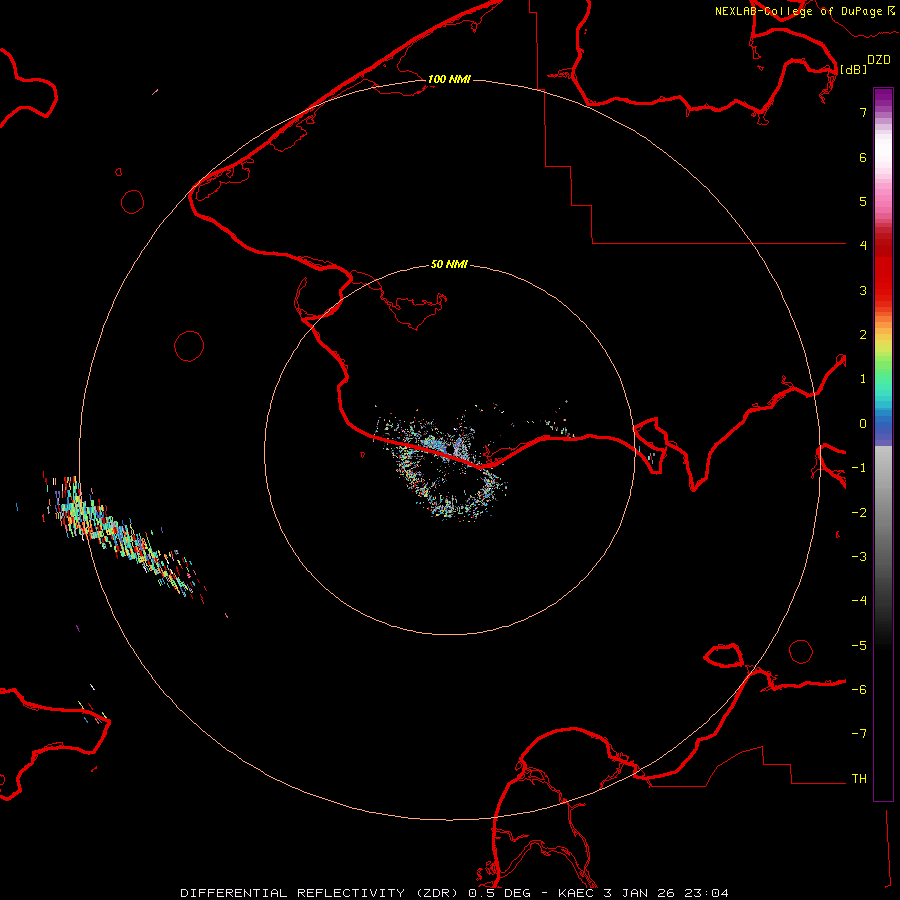
Task: Click the [dB] unit label
Action: coord(853,69)
